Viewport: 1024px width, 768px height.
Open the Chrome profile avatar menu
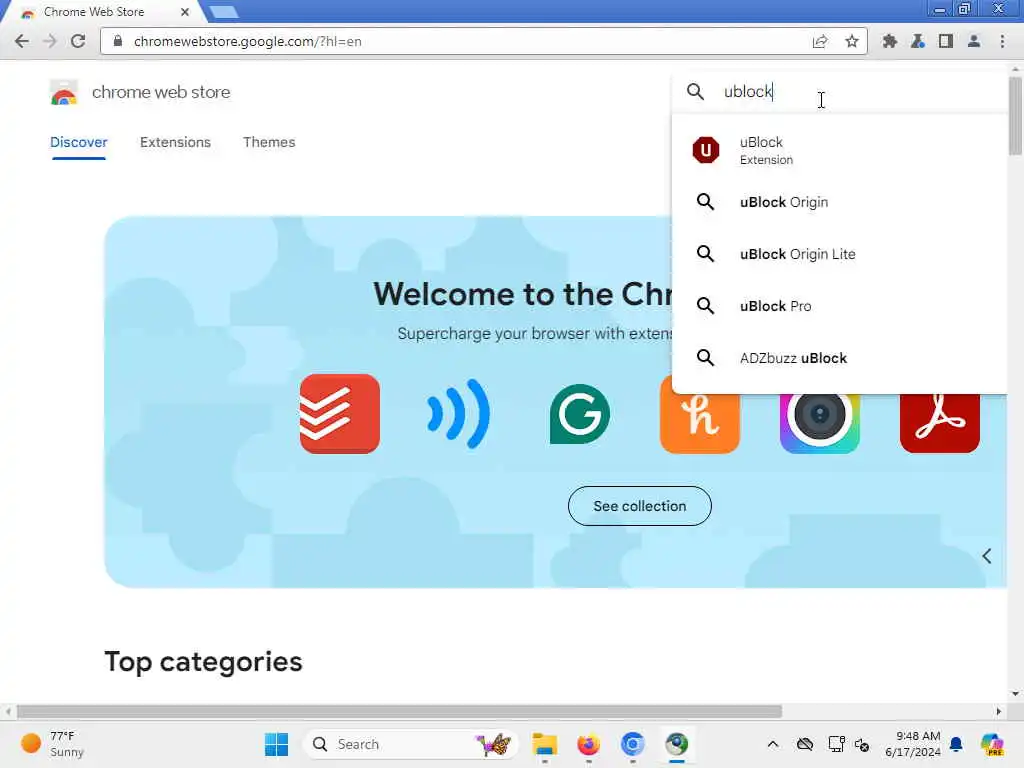point(974,41)
